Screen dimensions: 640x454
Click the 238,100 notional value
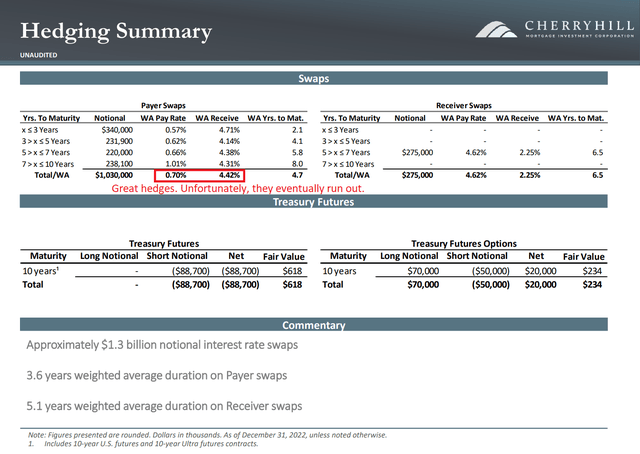tap(119, 164)
